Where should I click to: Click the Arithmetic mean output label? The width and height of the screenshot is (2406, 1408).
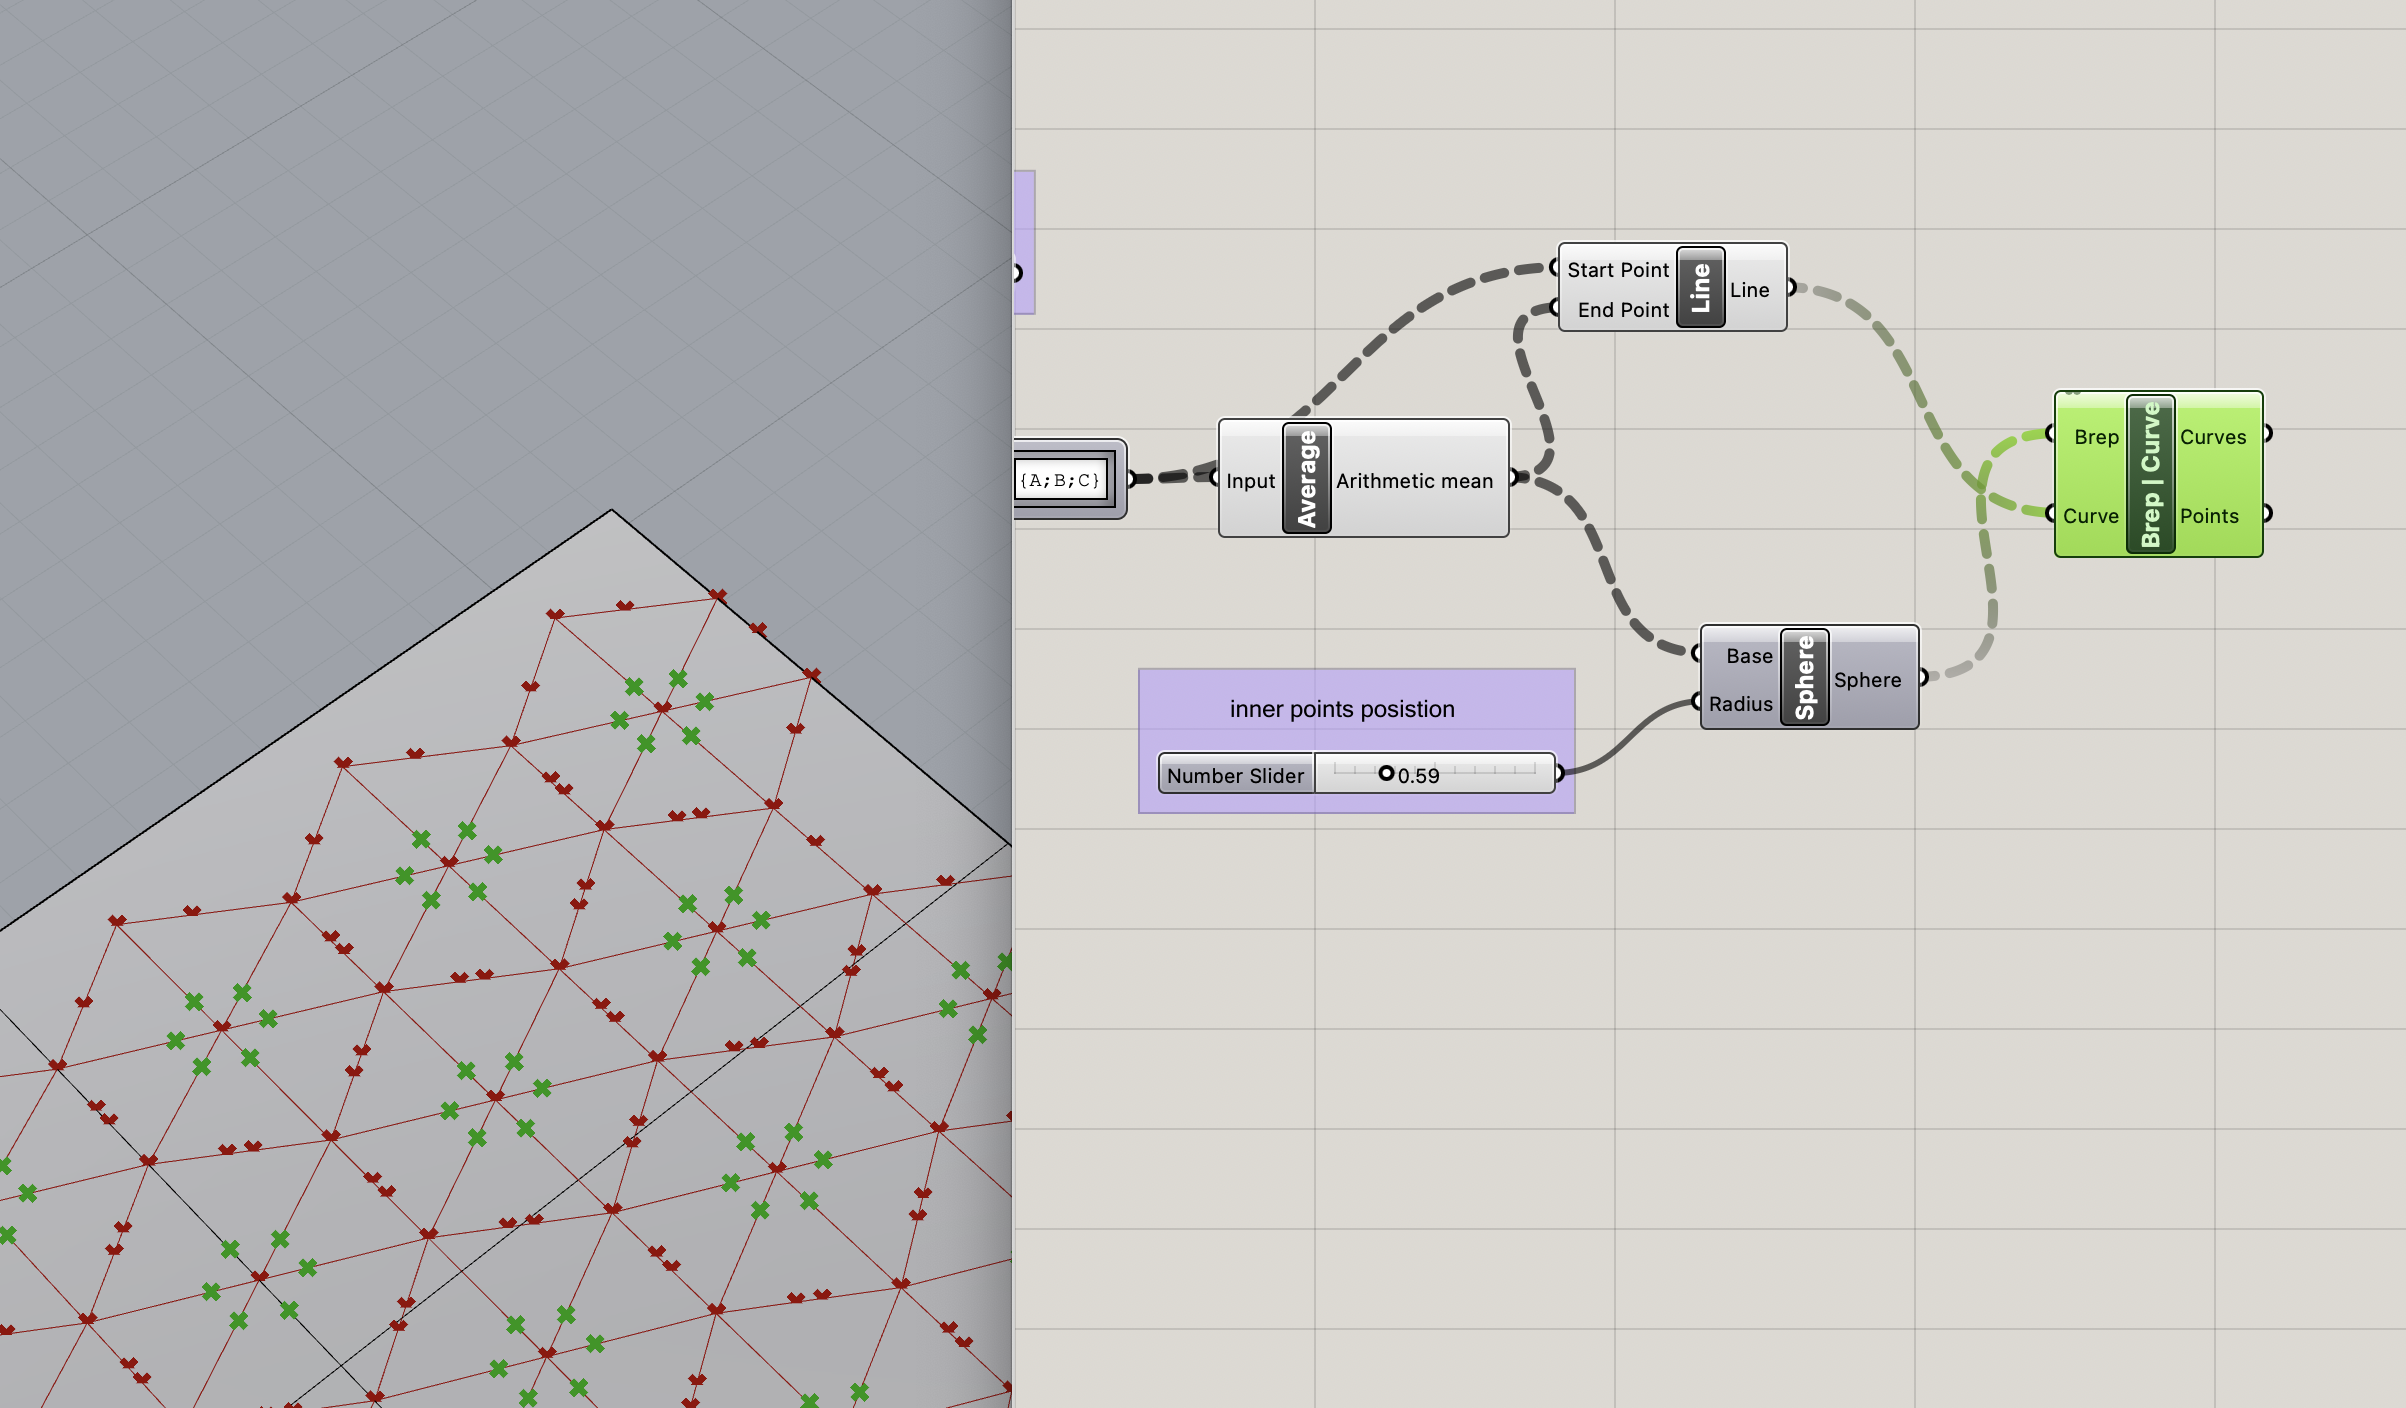point(1414,481)
